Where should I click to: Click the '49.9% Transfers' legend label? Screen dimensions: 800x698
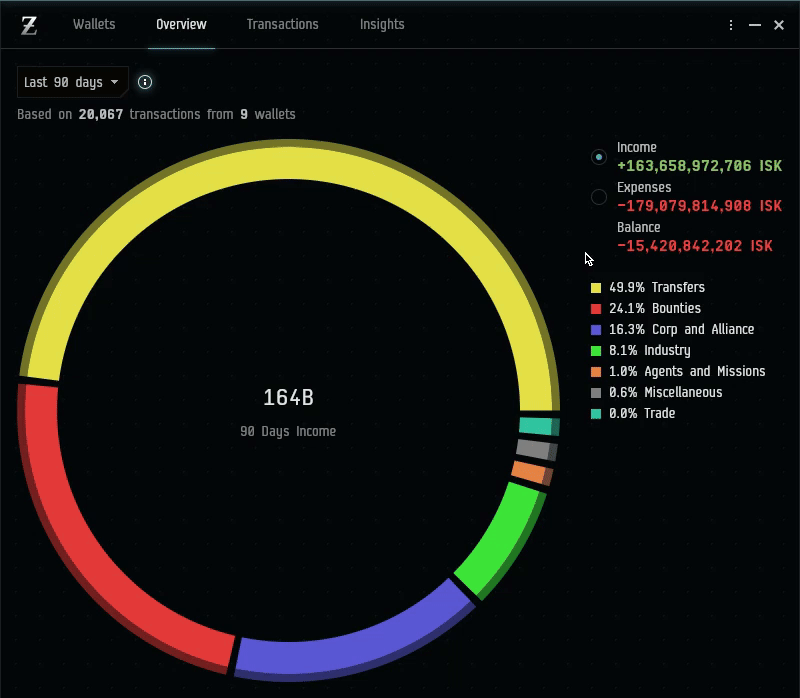pyautogui.click(x=657, y=287)
